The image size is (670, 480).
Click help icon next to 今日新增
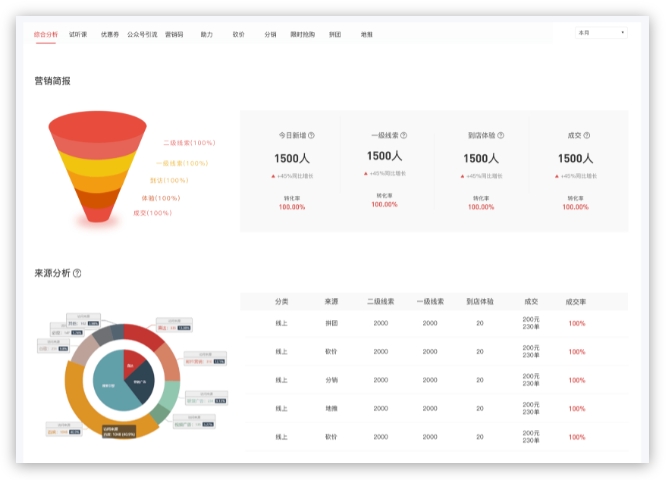point(311,135)
